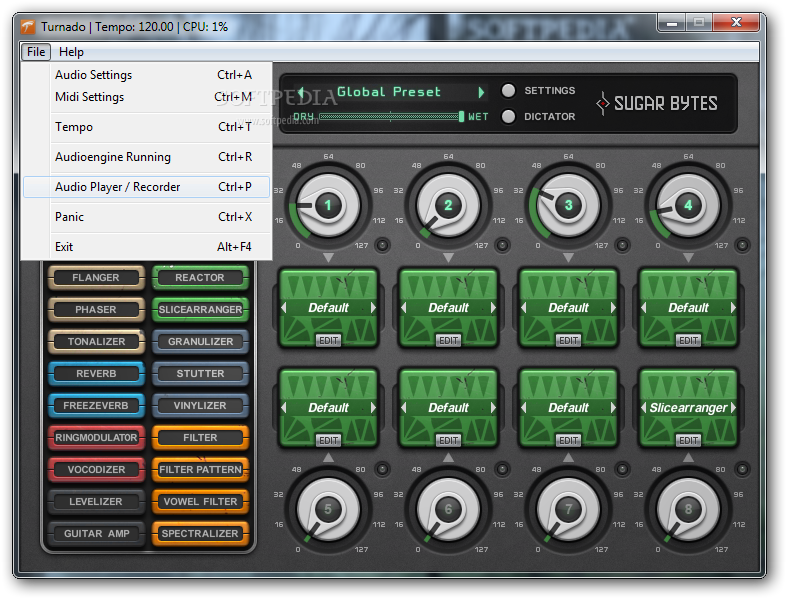The width and height of the screenshot is (787, 599).
Task: Select Midi Settings menu entry
Action: (147, 97)
